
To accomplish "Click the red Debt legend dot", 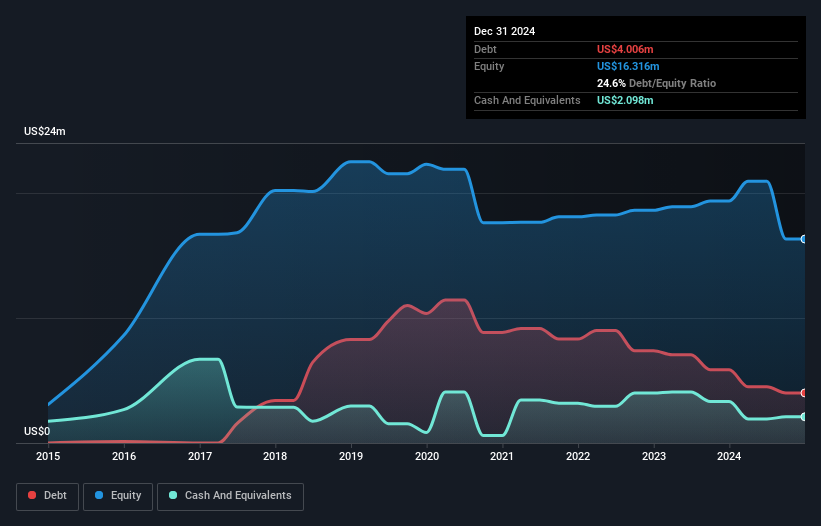I will pyautogui.click(x=32, y=495).
